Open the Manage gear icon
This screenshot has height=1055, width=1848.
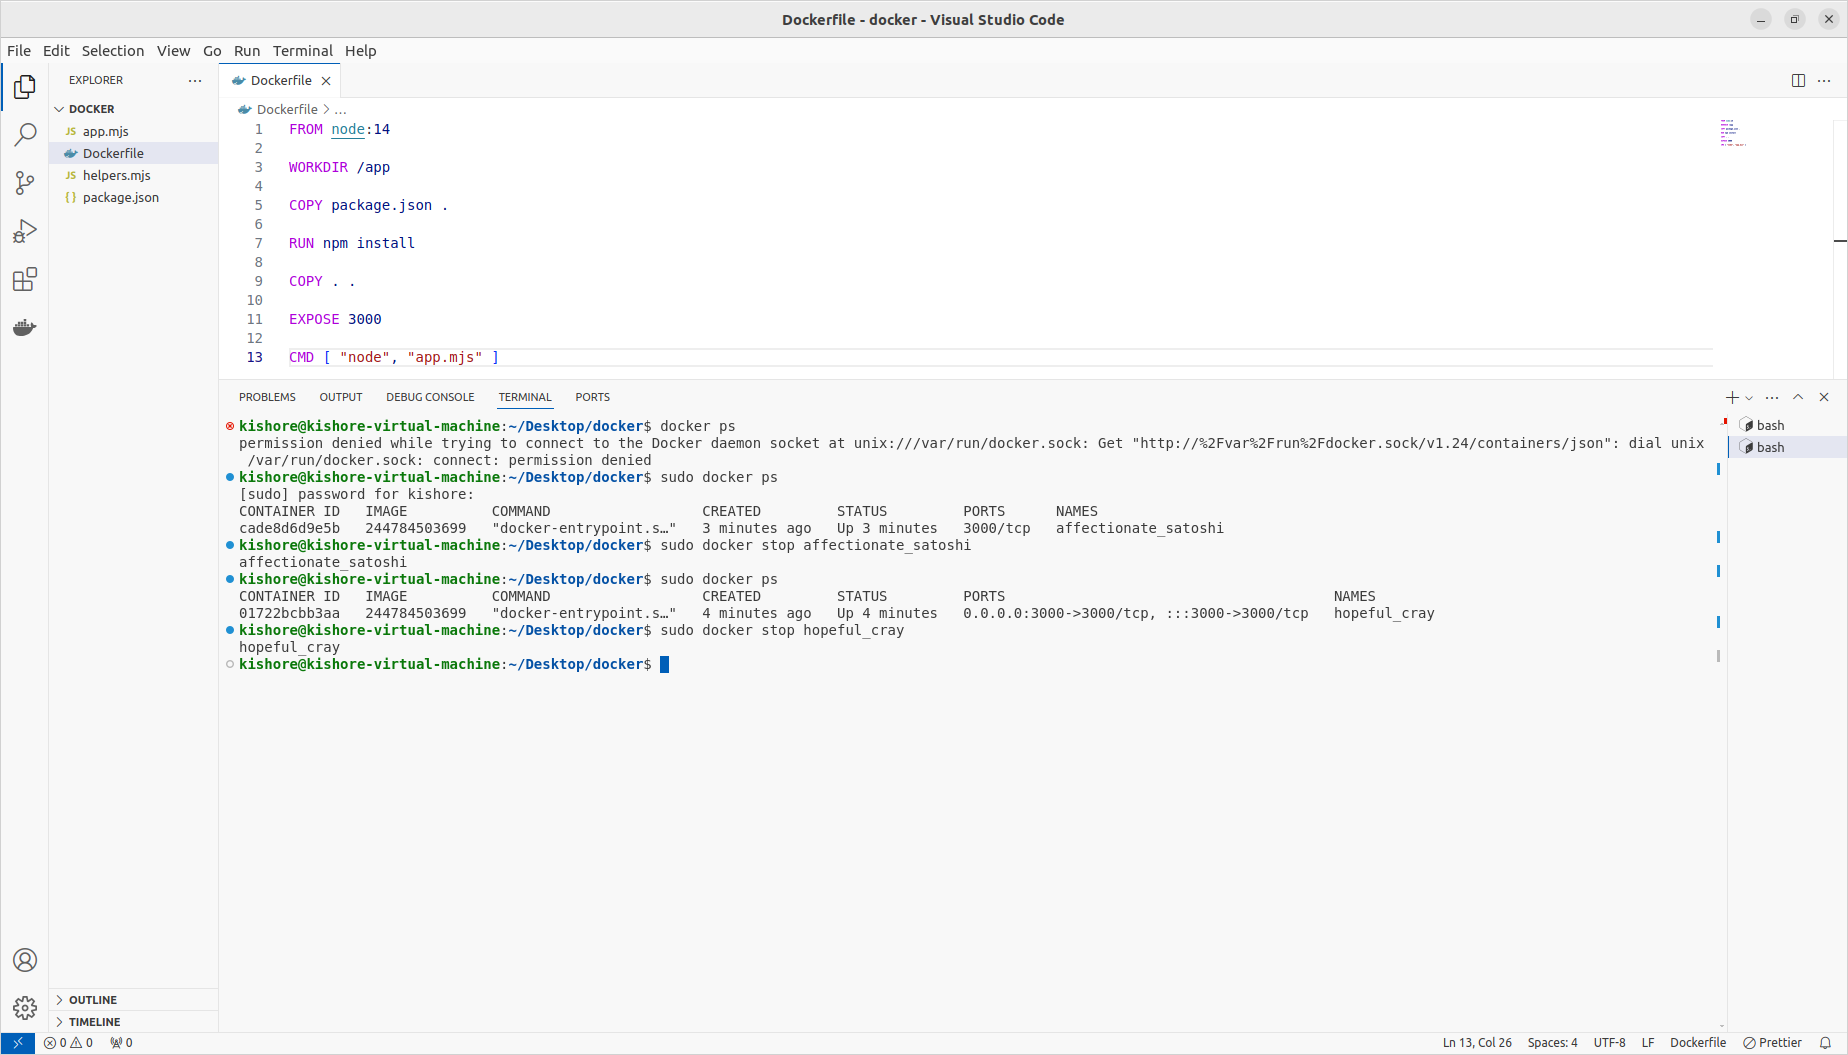pos(25,1007)
